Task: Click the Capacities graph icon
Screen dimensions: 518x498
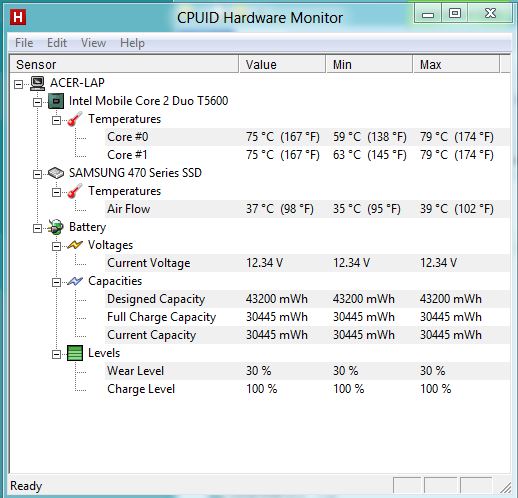Action: (x=75, y=281)
